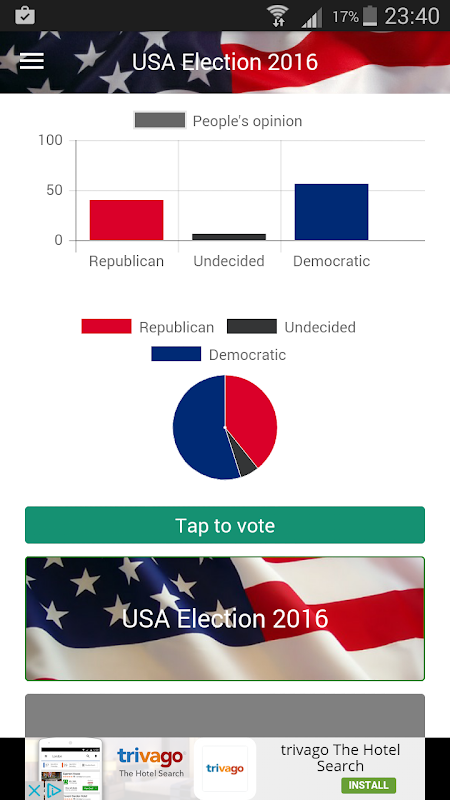Tap the red Republican pie slice
Screen dimensions: 450x800
click(251, 416)
